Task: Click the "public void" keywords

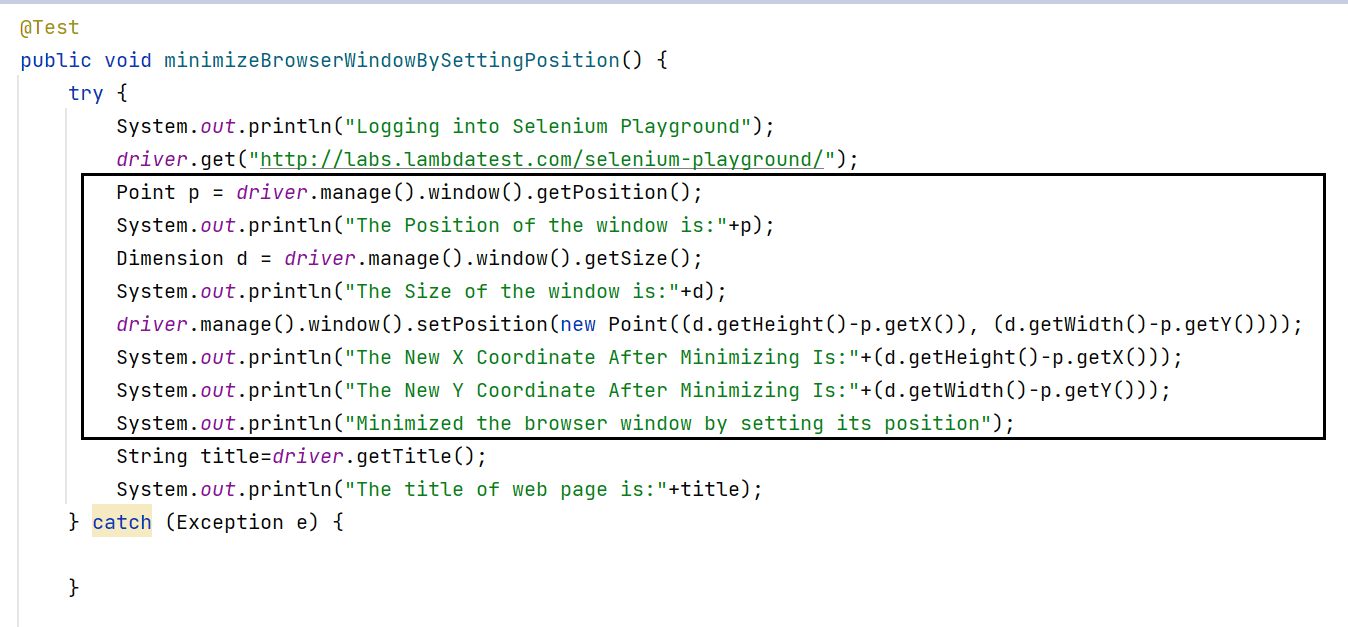Action: tap(86, 60)
